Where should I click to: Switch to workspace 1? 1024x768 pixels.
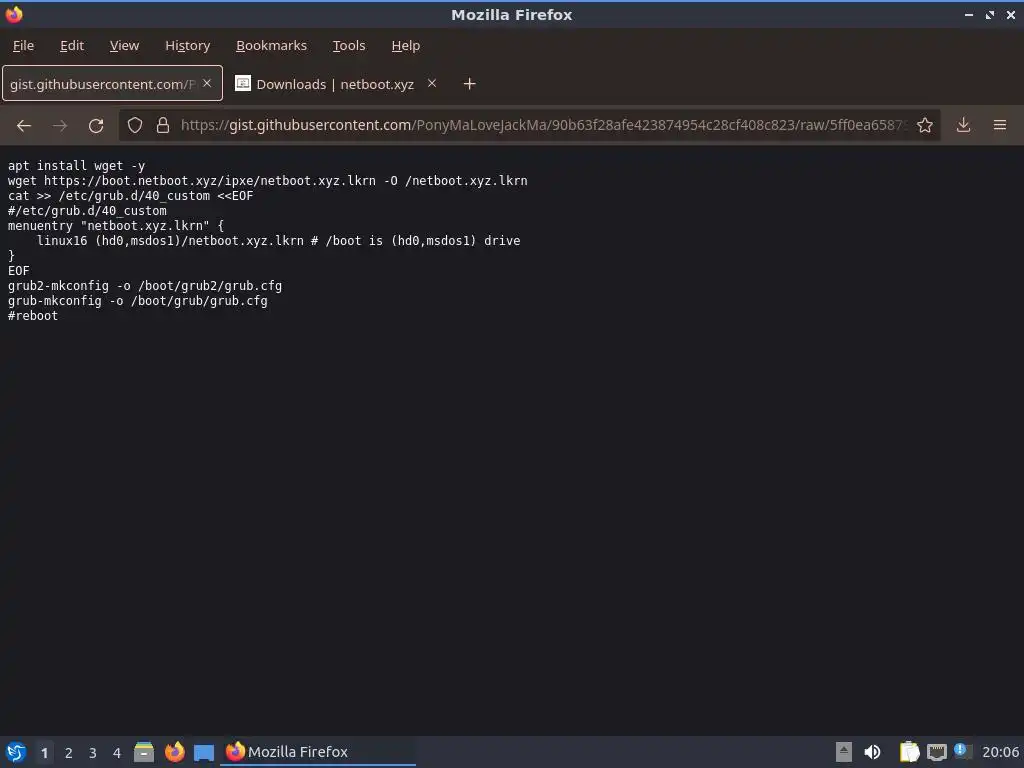pyautogui.click(x=44, y=753)
